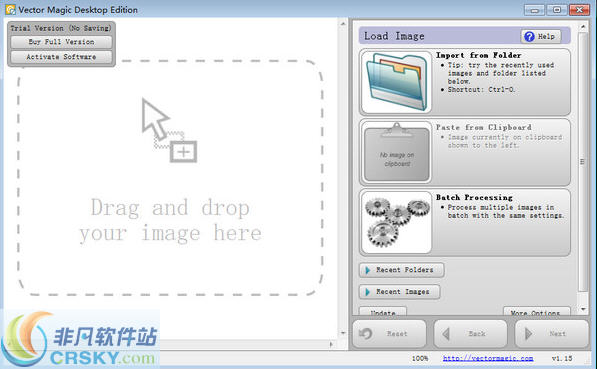Screen dimensions: 597x369
Task: Click the Back left arrow icon
Action: [x=446, y=334]
